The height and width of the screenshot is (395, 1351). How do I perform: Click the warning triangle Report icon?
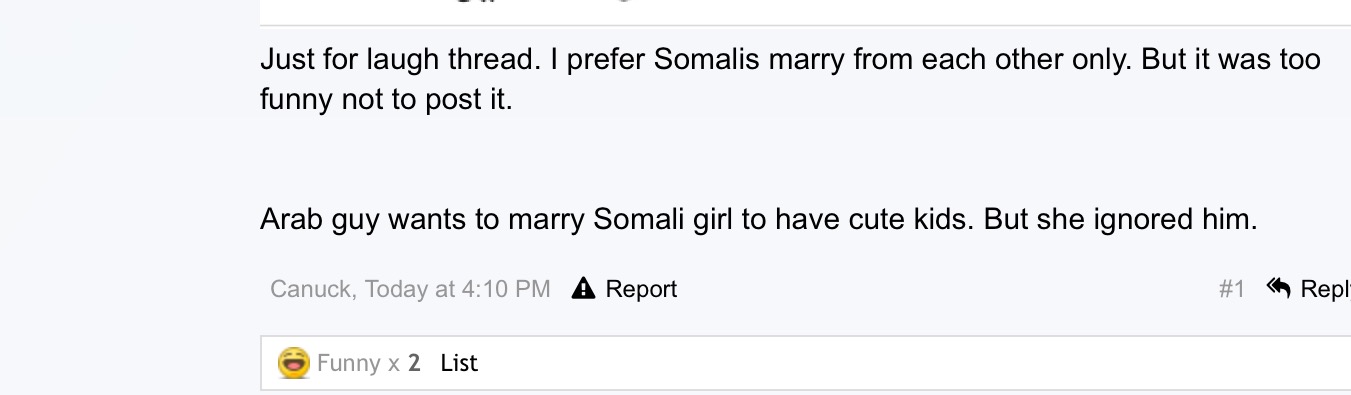coord(584,289)
